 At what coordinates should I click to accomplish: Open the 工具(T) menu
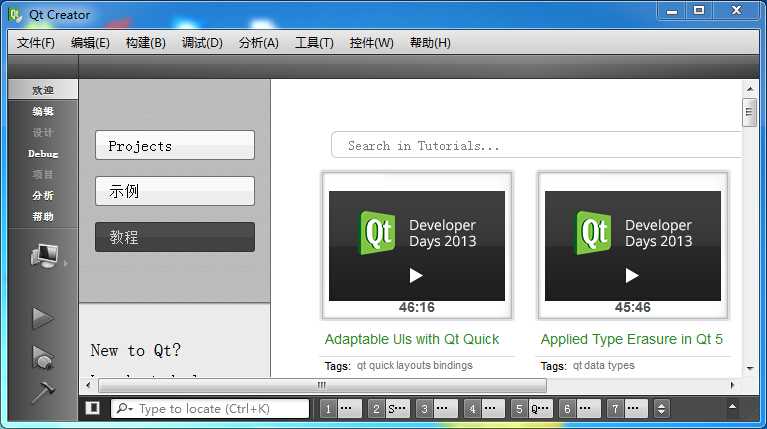point(314,43)
